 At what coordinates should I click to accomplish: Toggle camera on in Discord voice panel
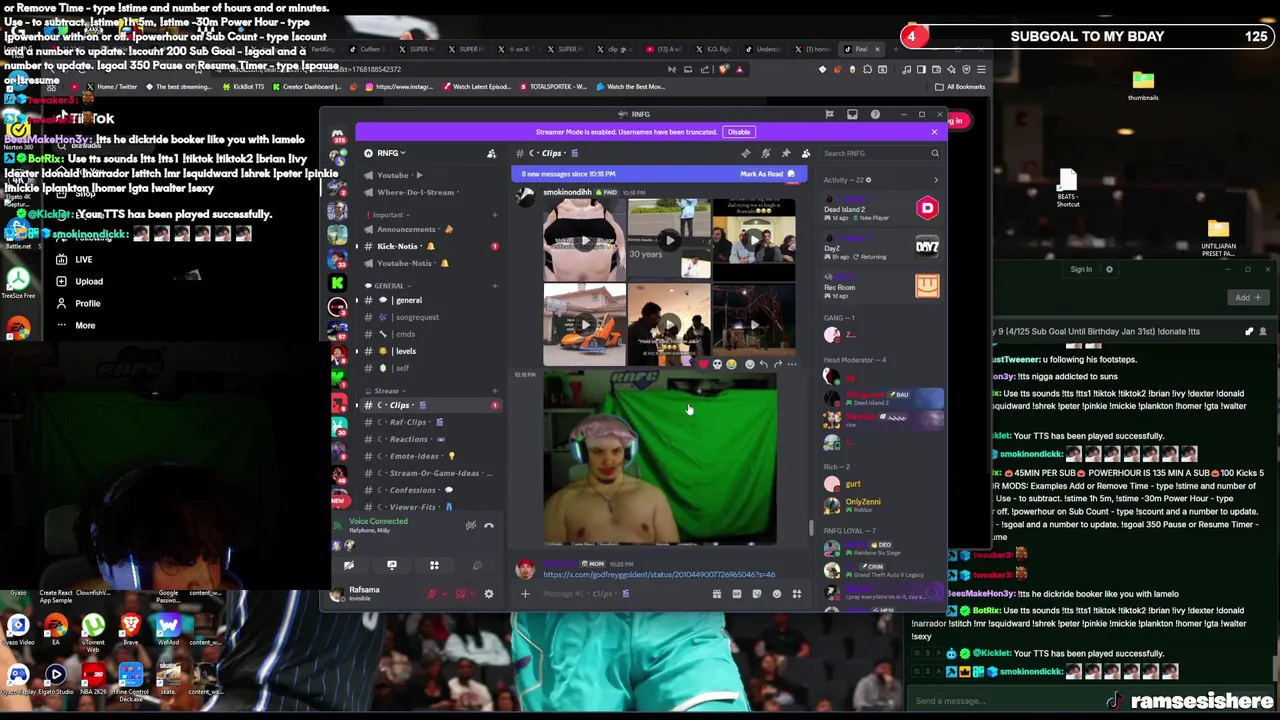349,565
